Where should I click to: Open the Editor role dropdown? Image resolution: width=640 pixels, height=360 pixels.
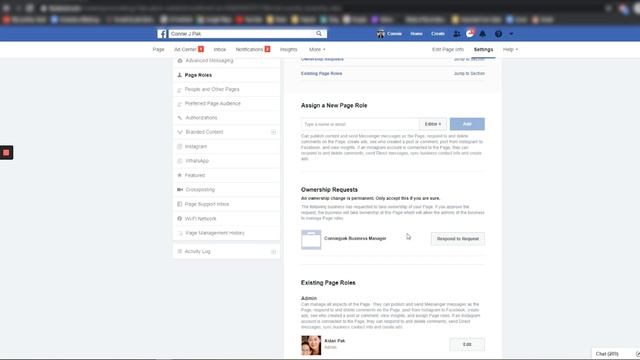(x=433, y=124)
